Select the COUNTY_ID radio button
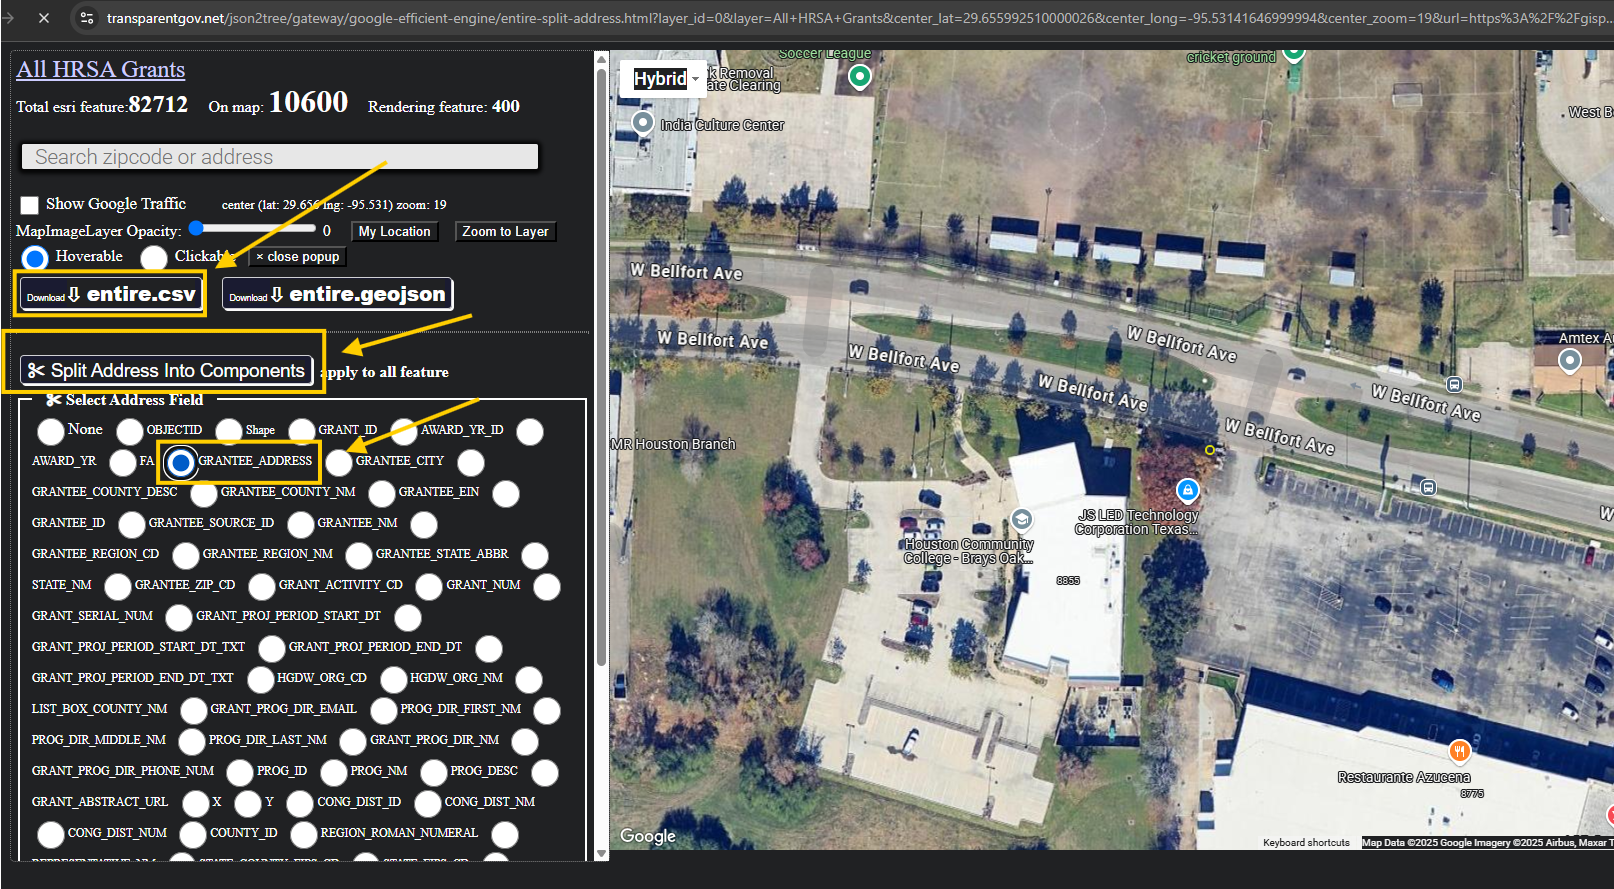This screenshot has width=1614, height=889. [x=194, y=835]
